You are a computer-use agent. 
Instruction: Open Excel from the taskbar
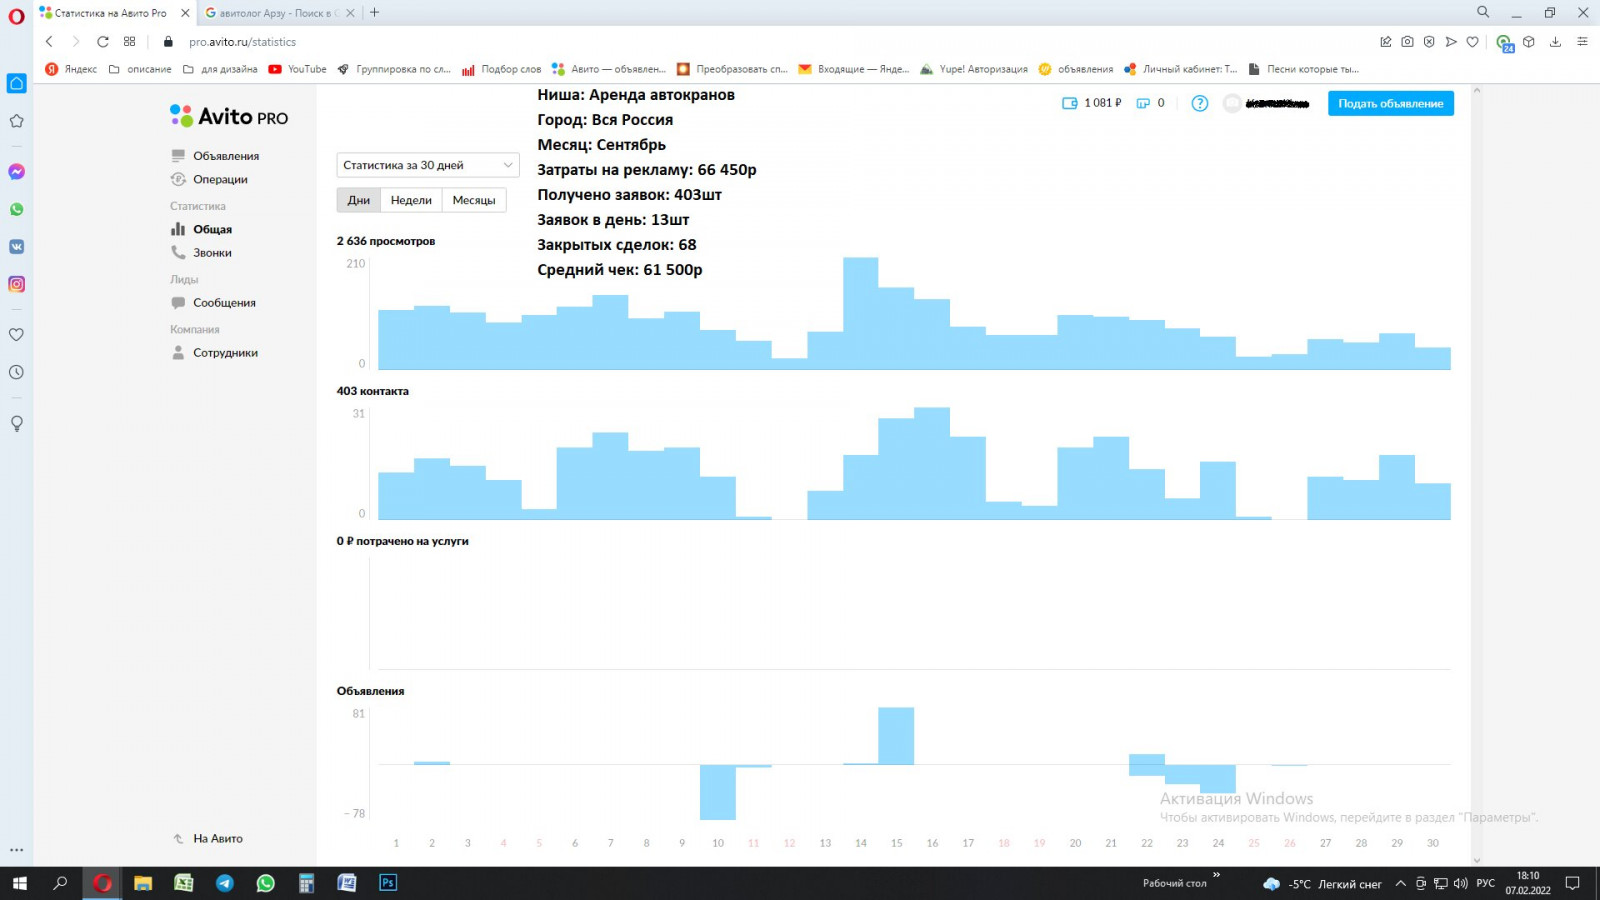[x=184, y=883]
